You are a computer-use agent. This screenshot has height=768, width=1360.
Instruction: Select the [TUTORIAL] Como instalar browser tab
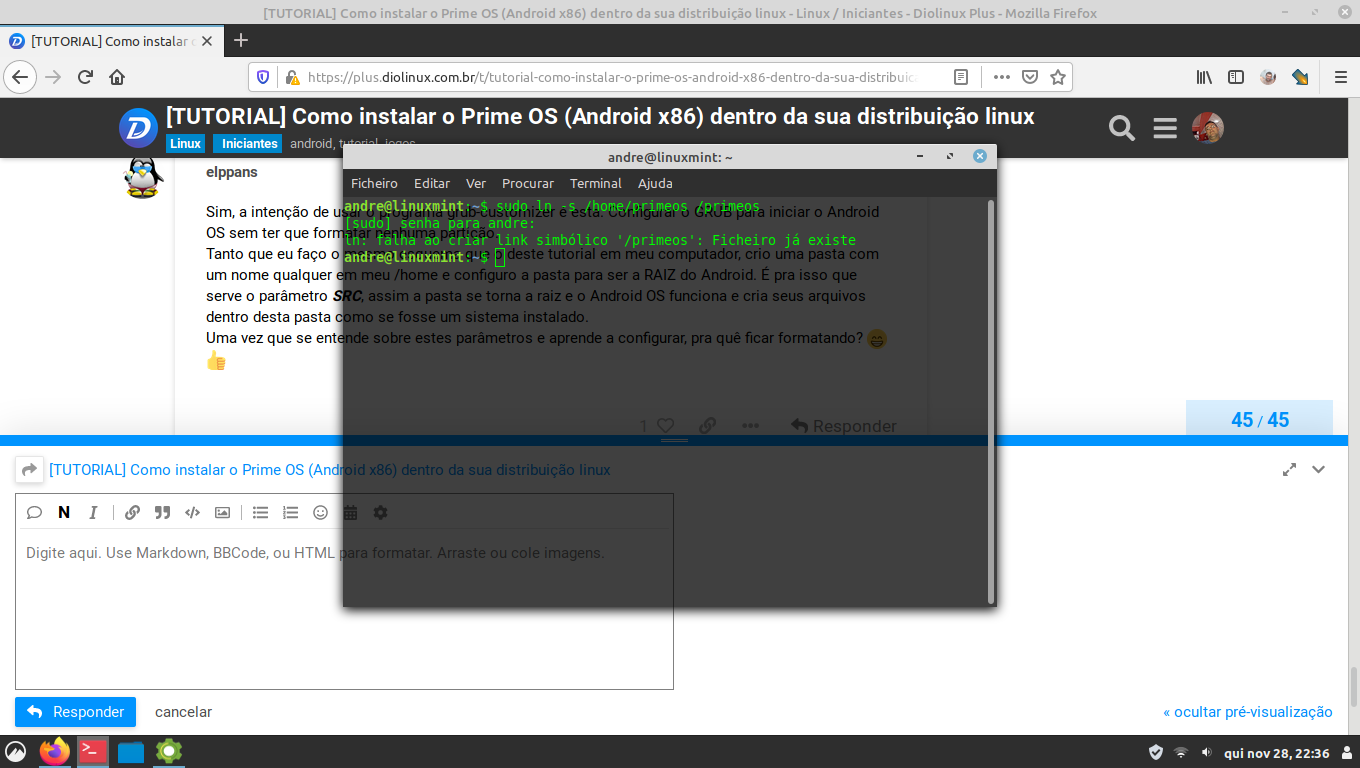coord(110,41)
